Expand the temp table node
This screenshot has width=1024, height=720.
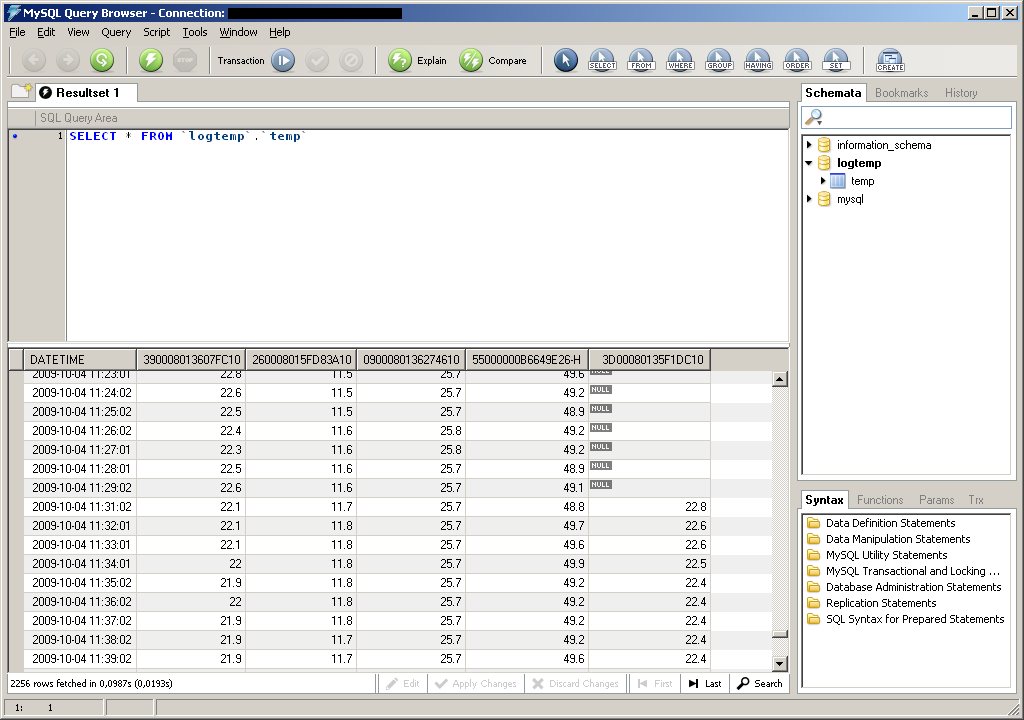823,181
